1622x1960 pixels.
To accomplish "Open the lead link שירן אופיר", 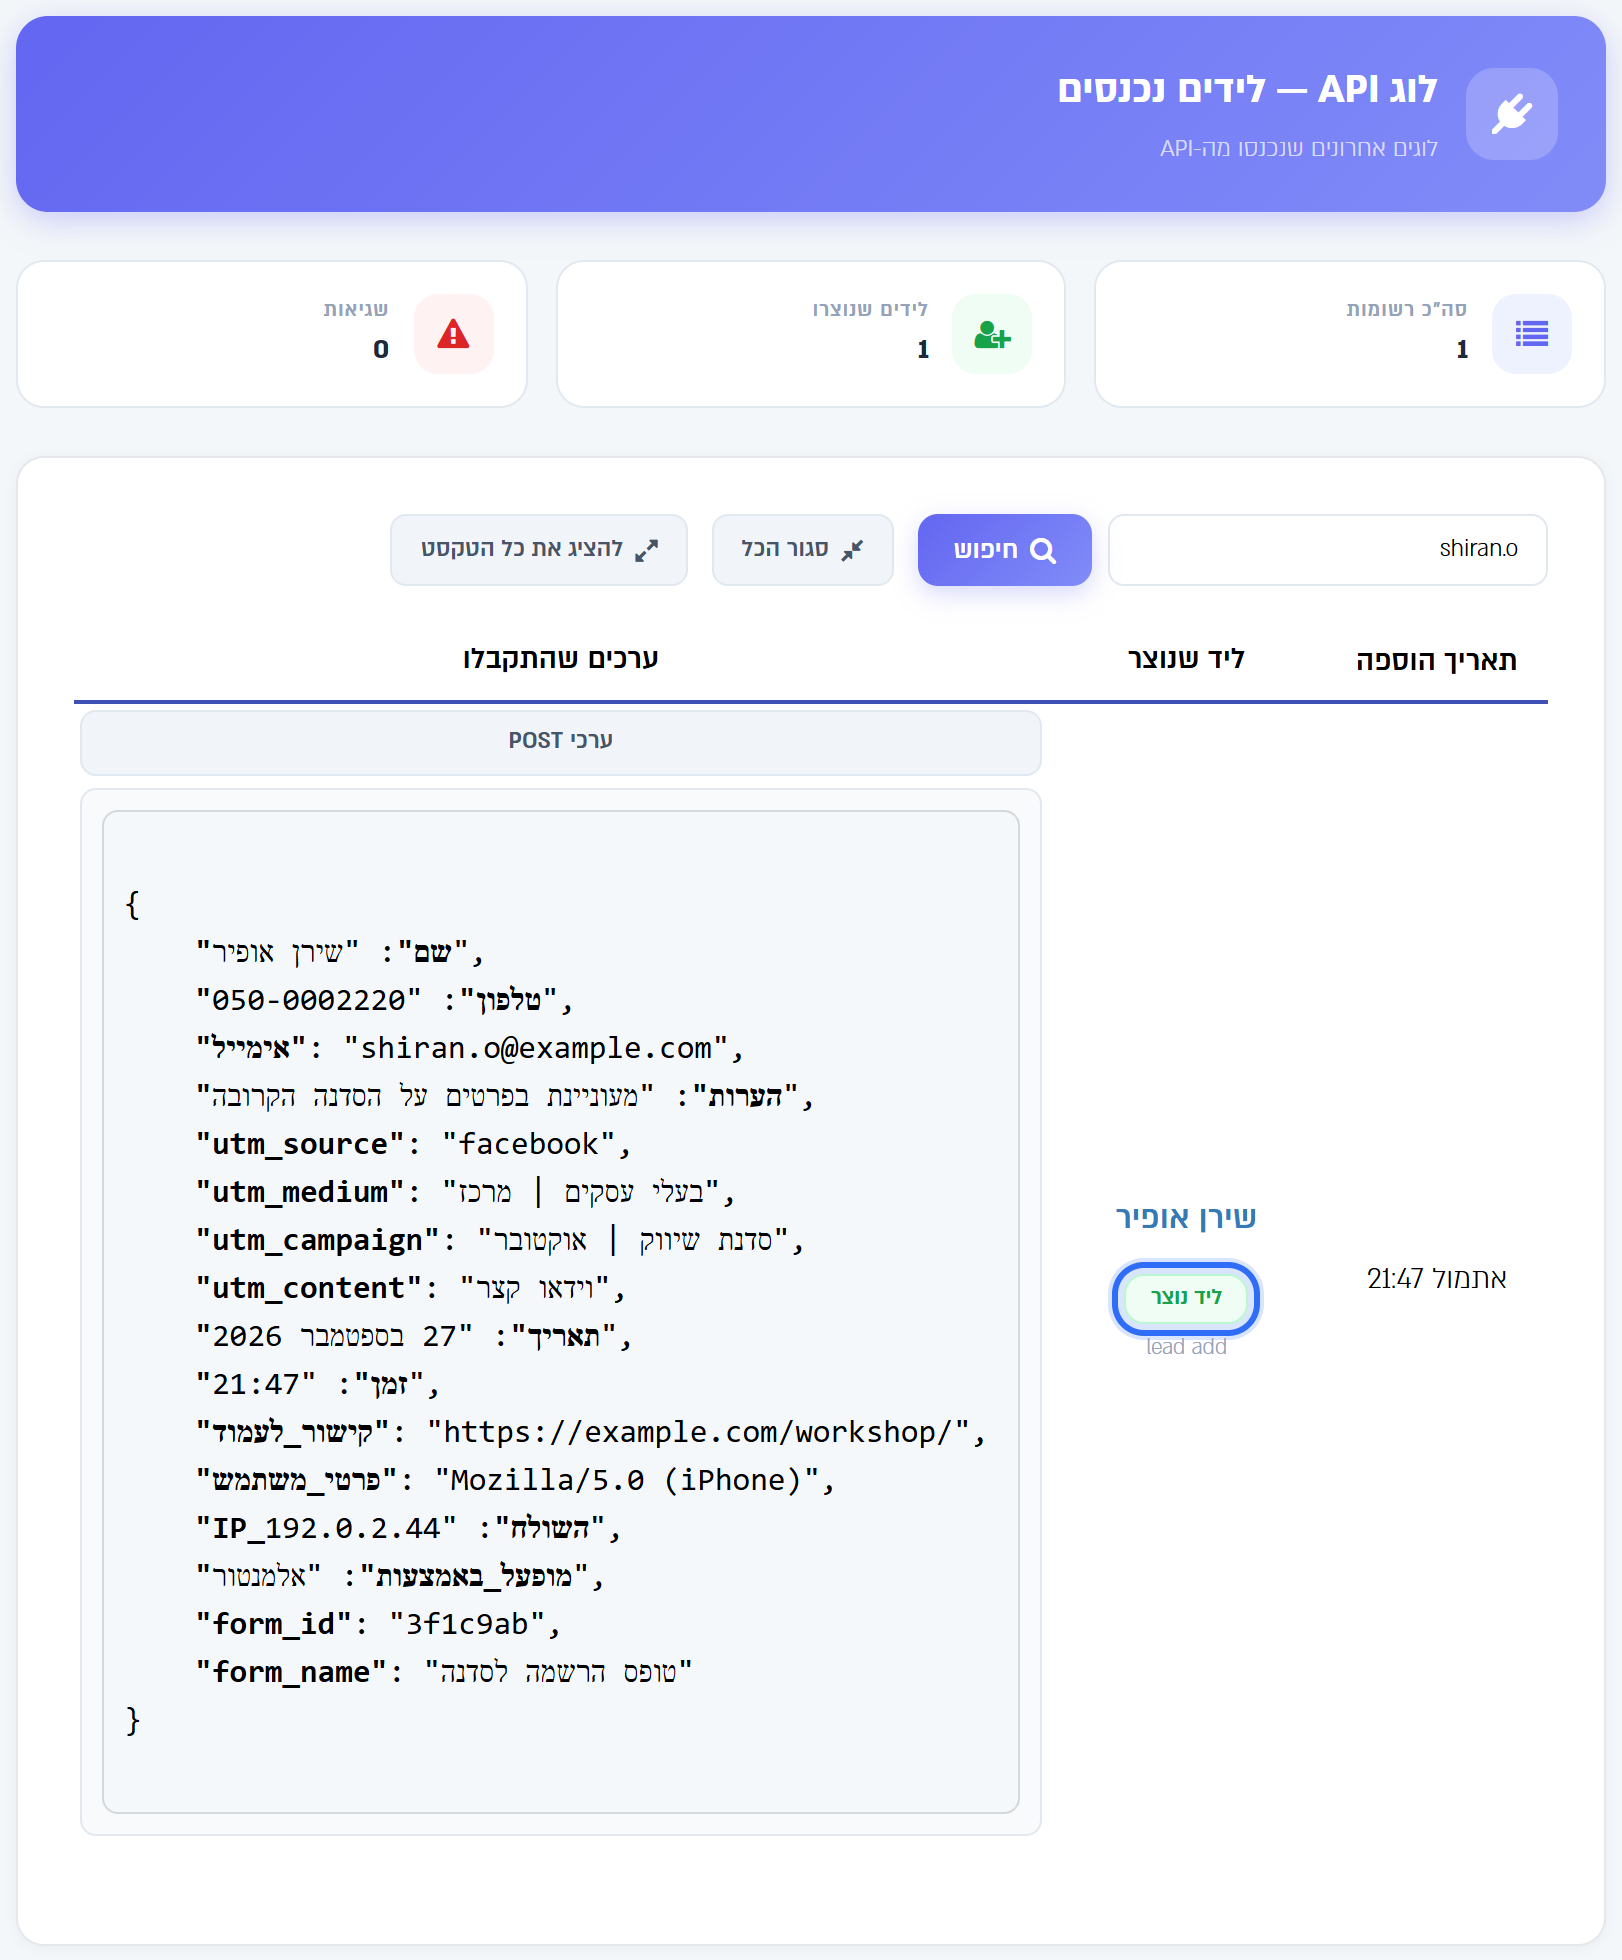I will click(1186, 1217).
